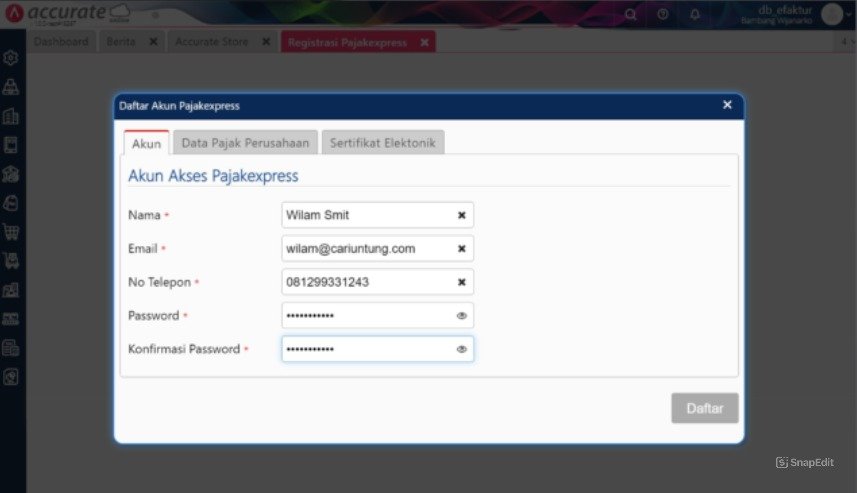Focus the Konfirmasi Password input field
The width and height of the screenshot is (857, 493).
(x=377, y=349)
